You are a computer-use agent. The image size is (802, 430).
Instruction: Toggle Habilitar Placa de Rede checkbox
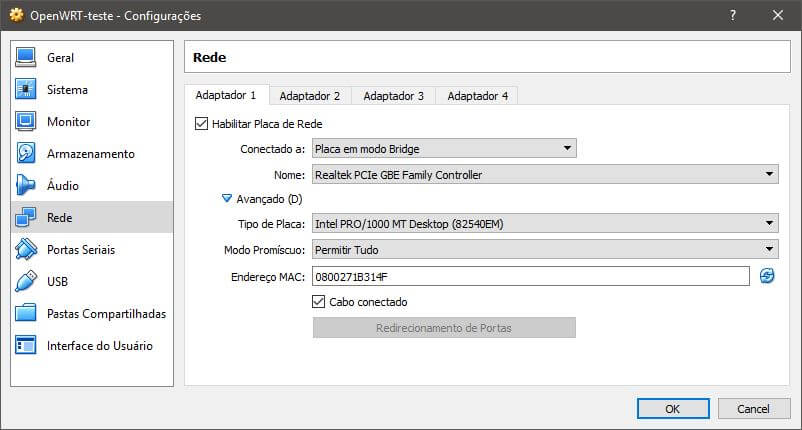202,124
